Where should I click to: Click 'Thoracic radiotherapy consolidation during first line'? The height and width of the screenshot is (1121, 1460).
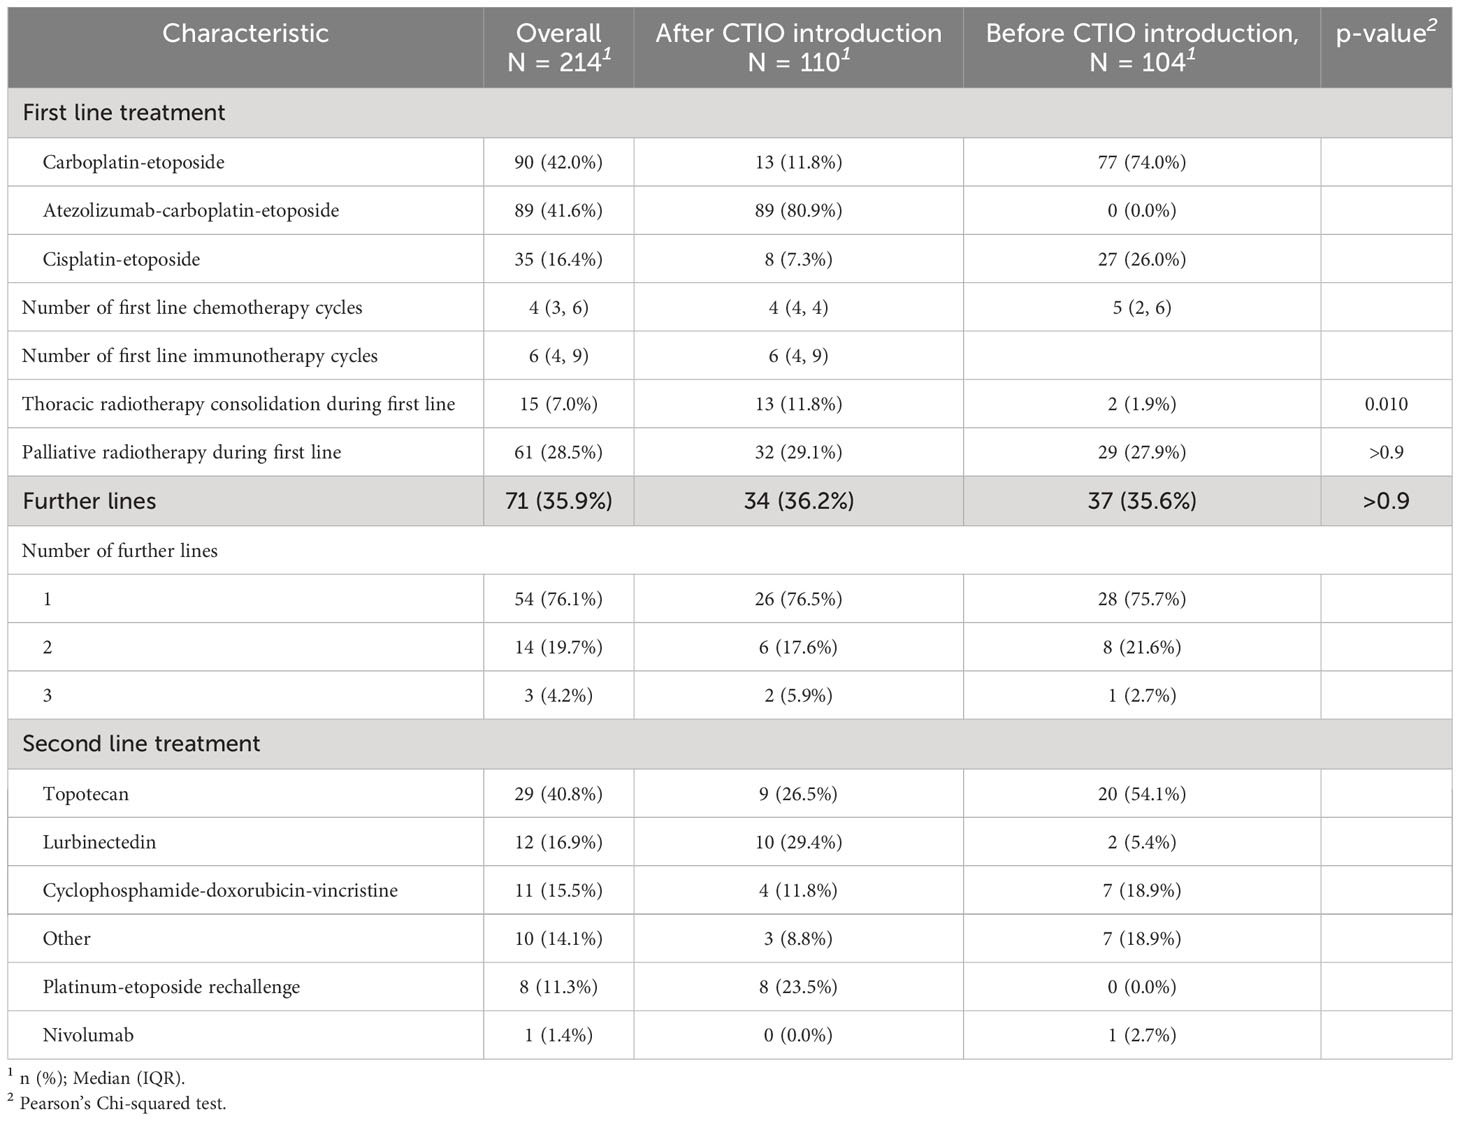(238, 404)
